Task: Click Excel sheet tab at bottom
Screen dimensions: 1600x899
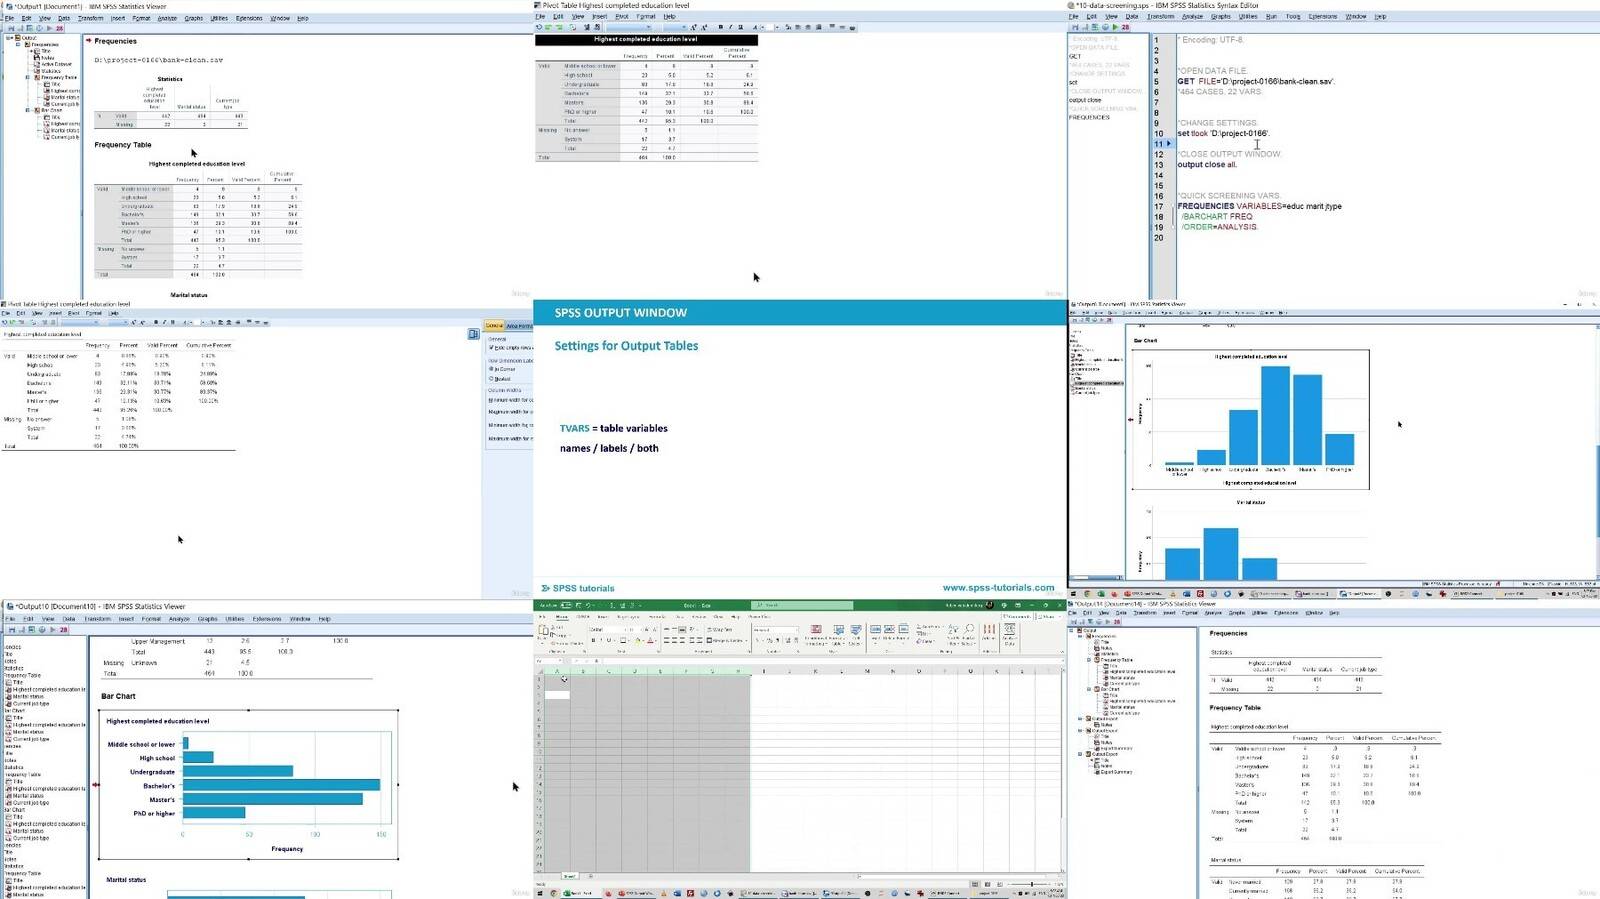Action: [x=569, y=876]
